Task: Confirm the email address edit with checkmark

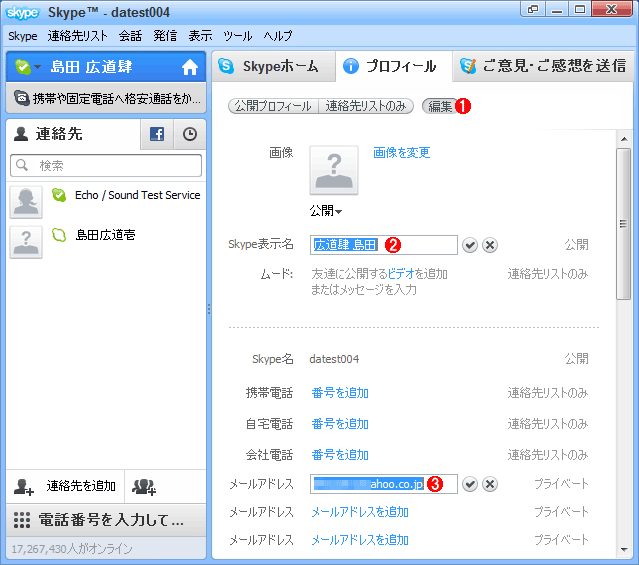Action: 470,484
